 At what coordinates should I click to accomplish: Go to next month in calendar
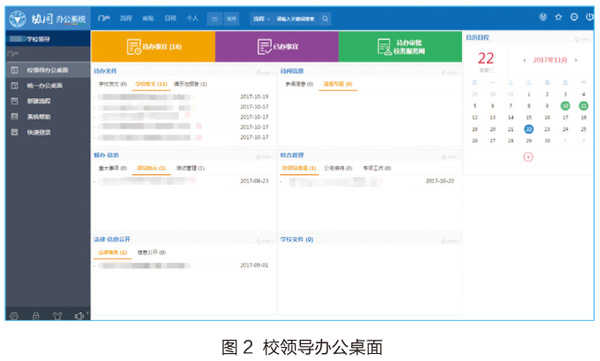tap(576, 60)
